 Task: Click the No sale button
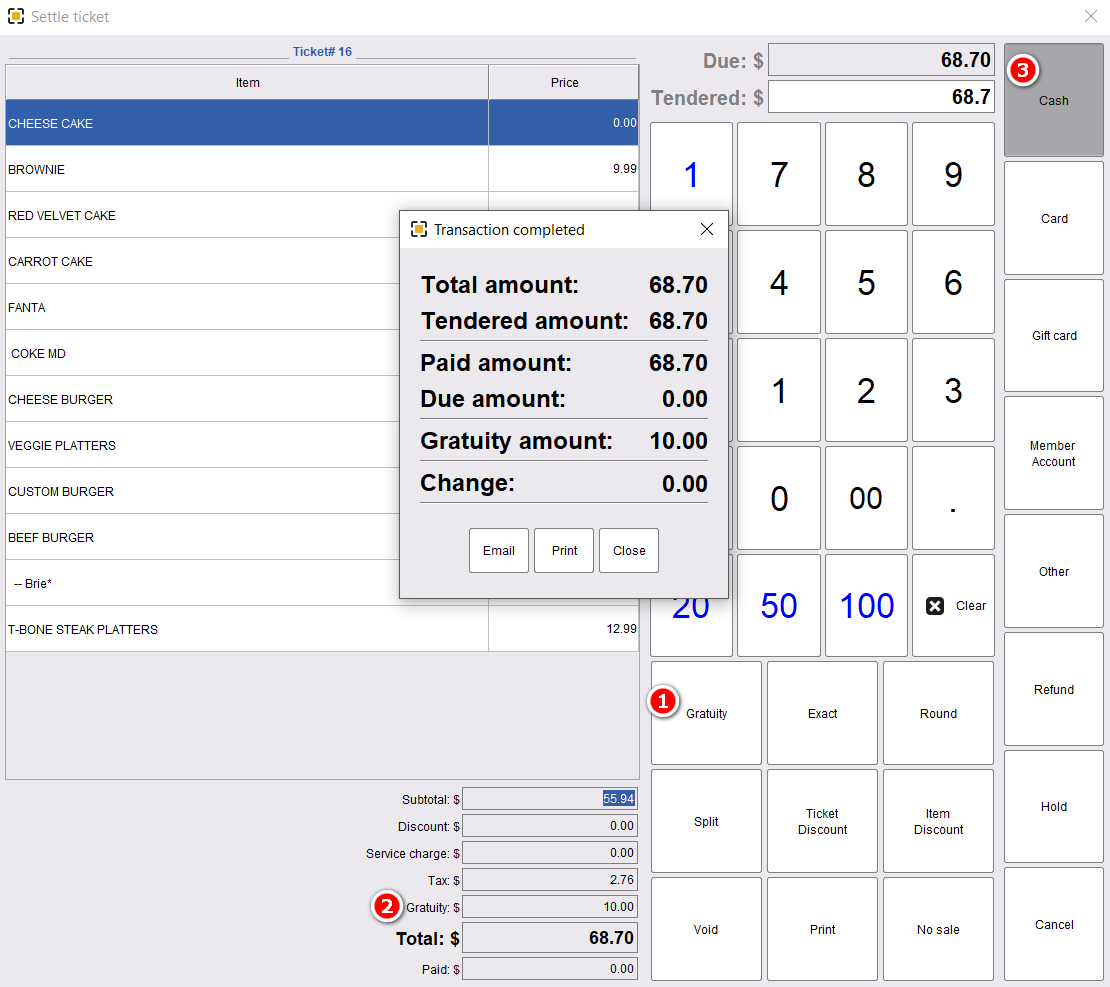tap(938, 929)
